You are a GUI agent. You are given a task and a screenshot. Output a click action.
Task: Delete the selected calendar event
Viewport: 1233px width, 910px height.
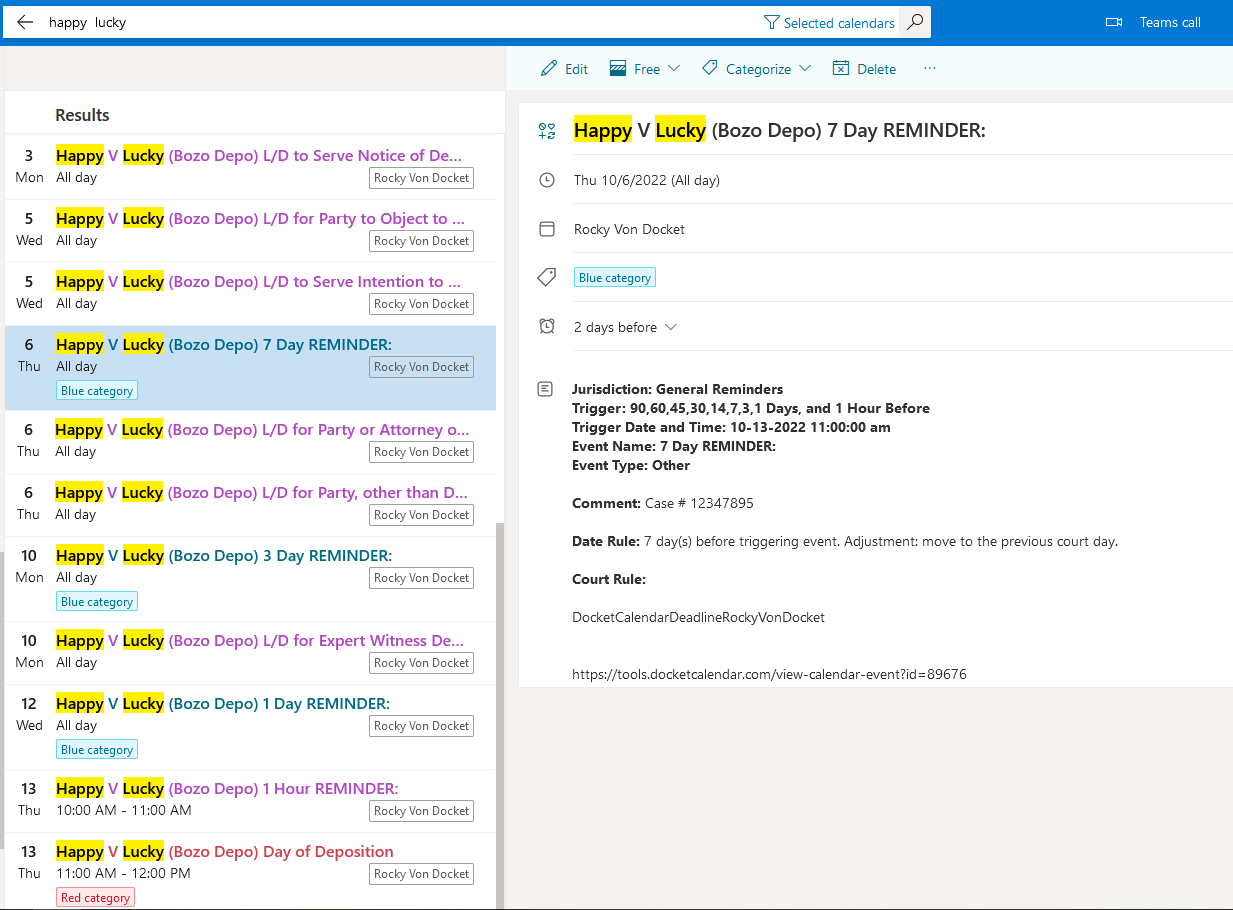(x=864, y=69)
